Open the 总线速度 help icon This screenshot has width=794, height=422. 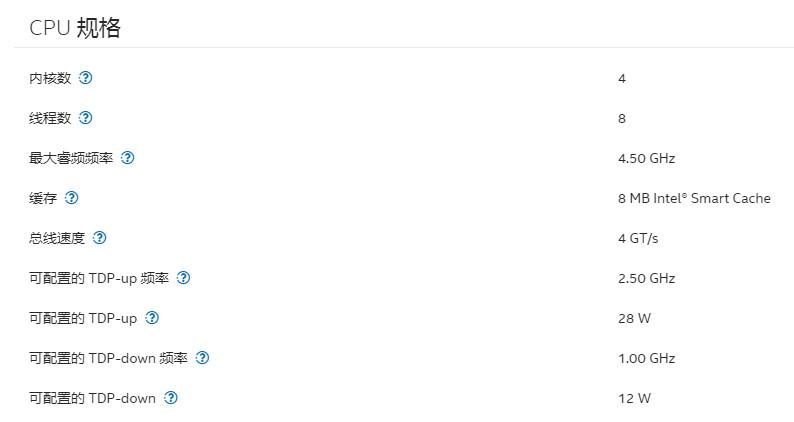pyautogui.click(x=100, y=238)
